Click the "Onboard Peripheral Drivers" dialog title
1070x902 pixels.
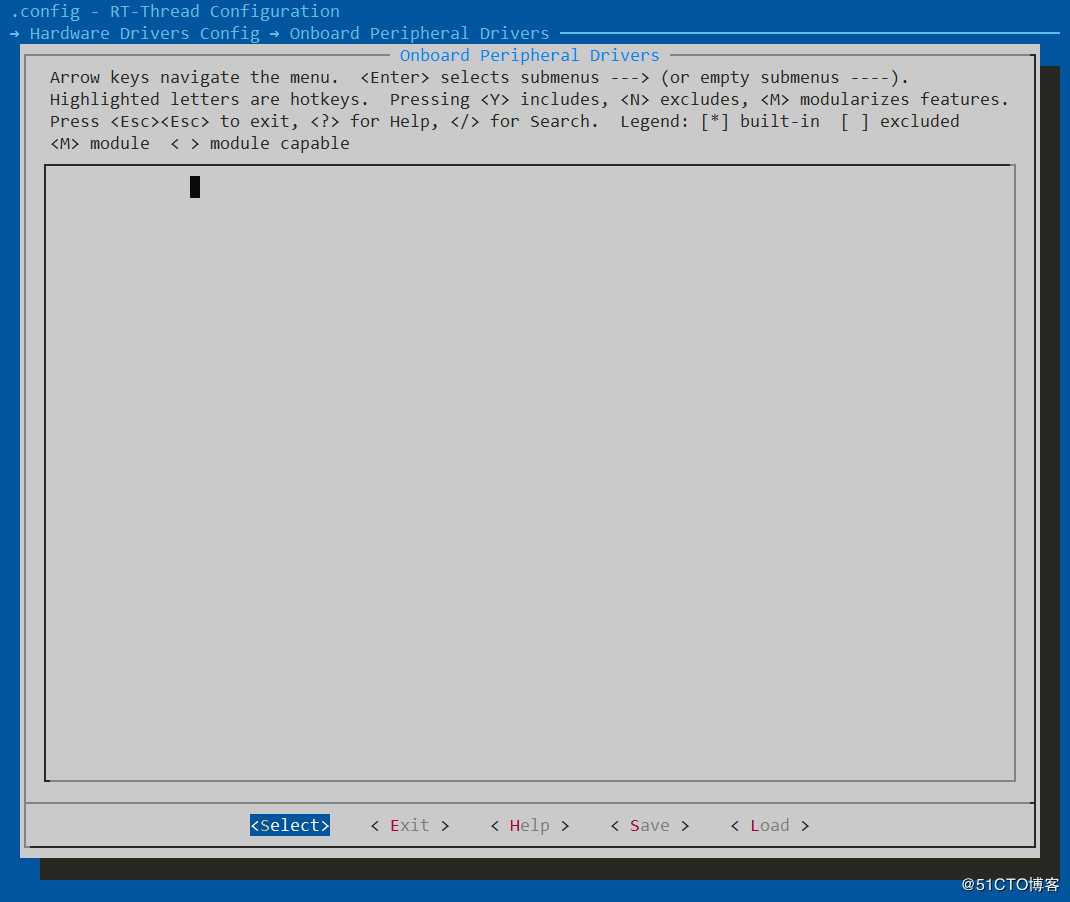pyautogui.click(x=530, y=55)
